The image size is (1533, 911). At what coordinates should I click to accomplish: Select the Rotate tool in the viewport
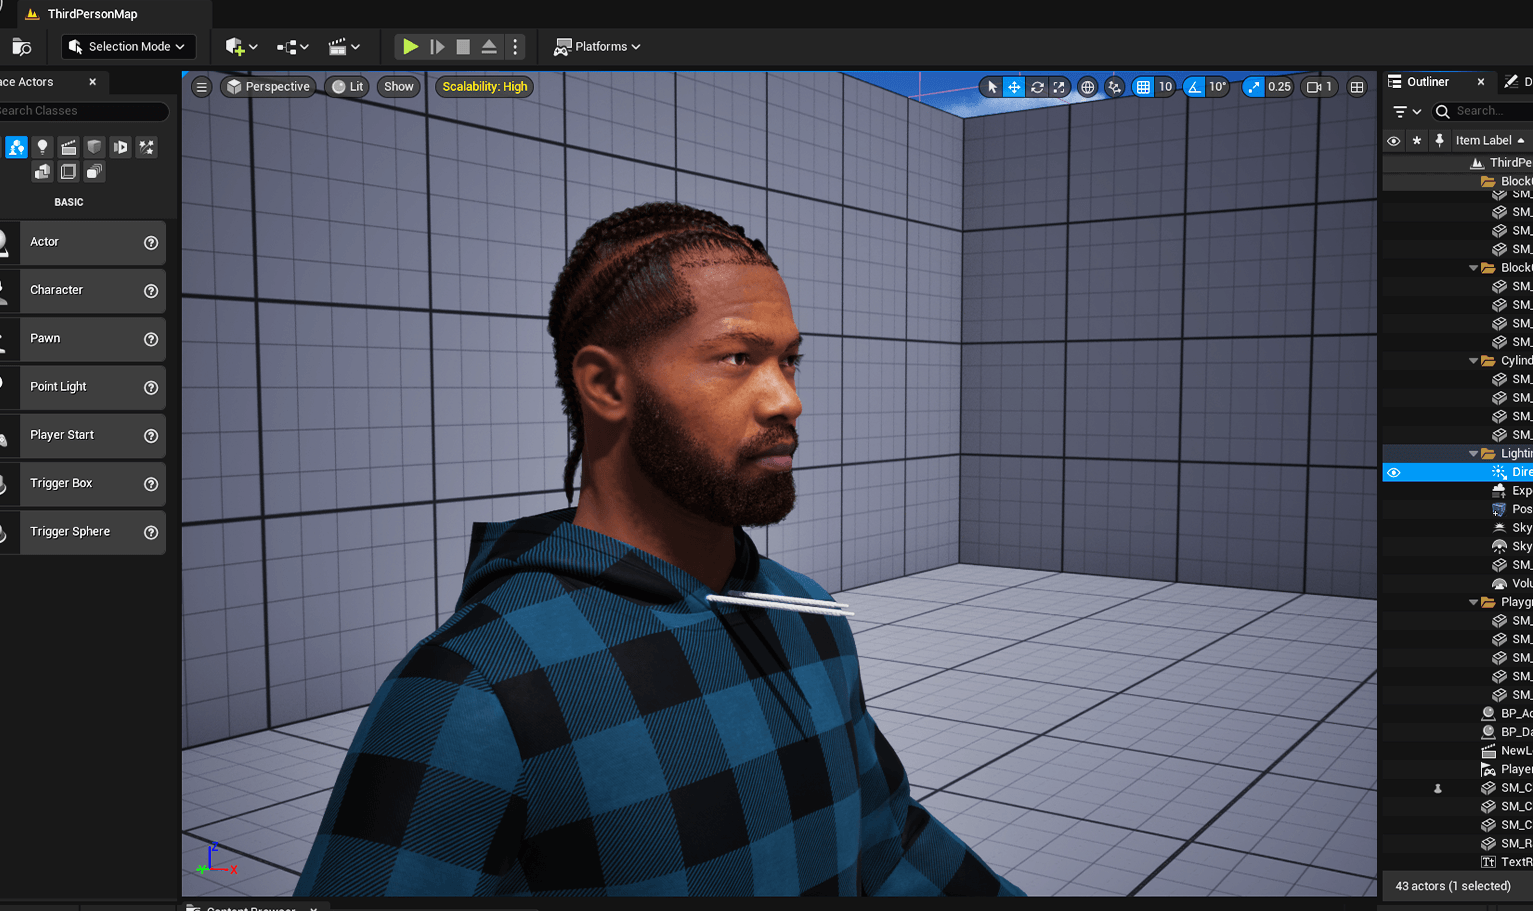tap(1036, 87)
